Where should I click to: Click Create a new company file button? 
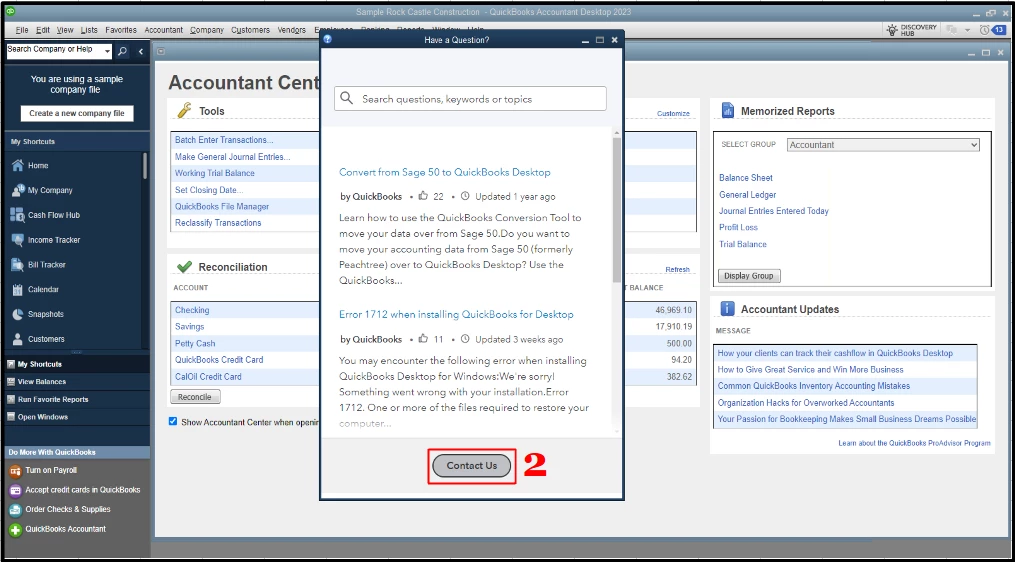(76, 113)
